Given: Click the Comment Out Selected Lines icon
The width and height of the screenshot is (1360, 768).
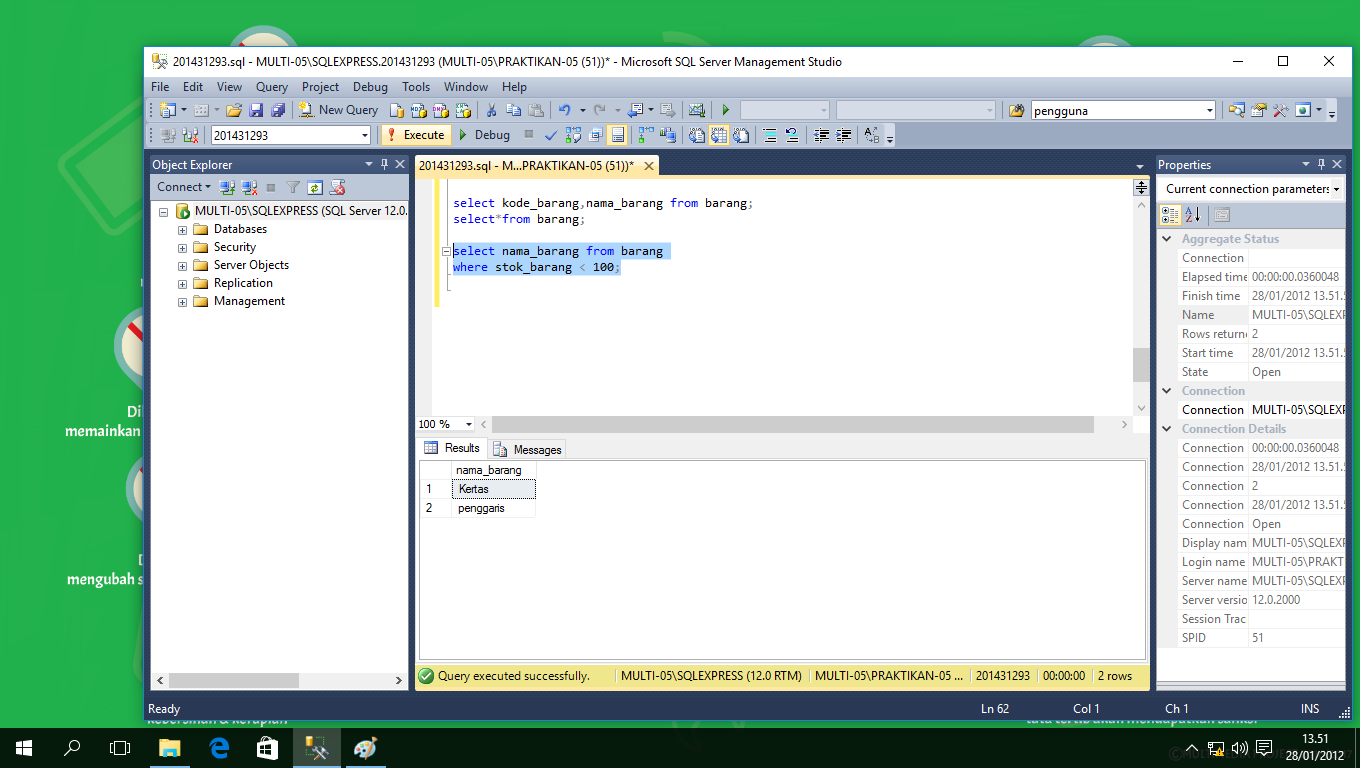Looking at the screenshot, I should [x=768, y=134].
